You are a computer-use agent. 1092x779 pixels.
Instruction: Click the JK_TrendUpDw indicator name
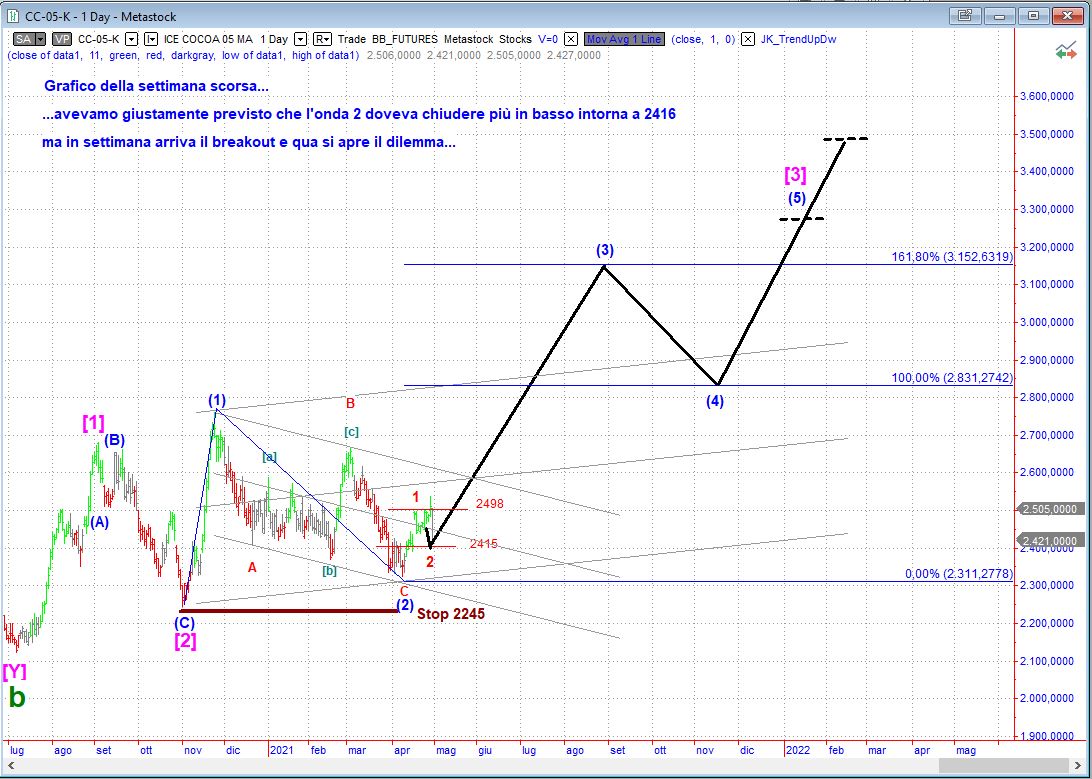point(797,40)
